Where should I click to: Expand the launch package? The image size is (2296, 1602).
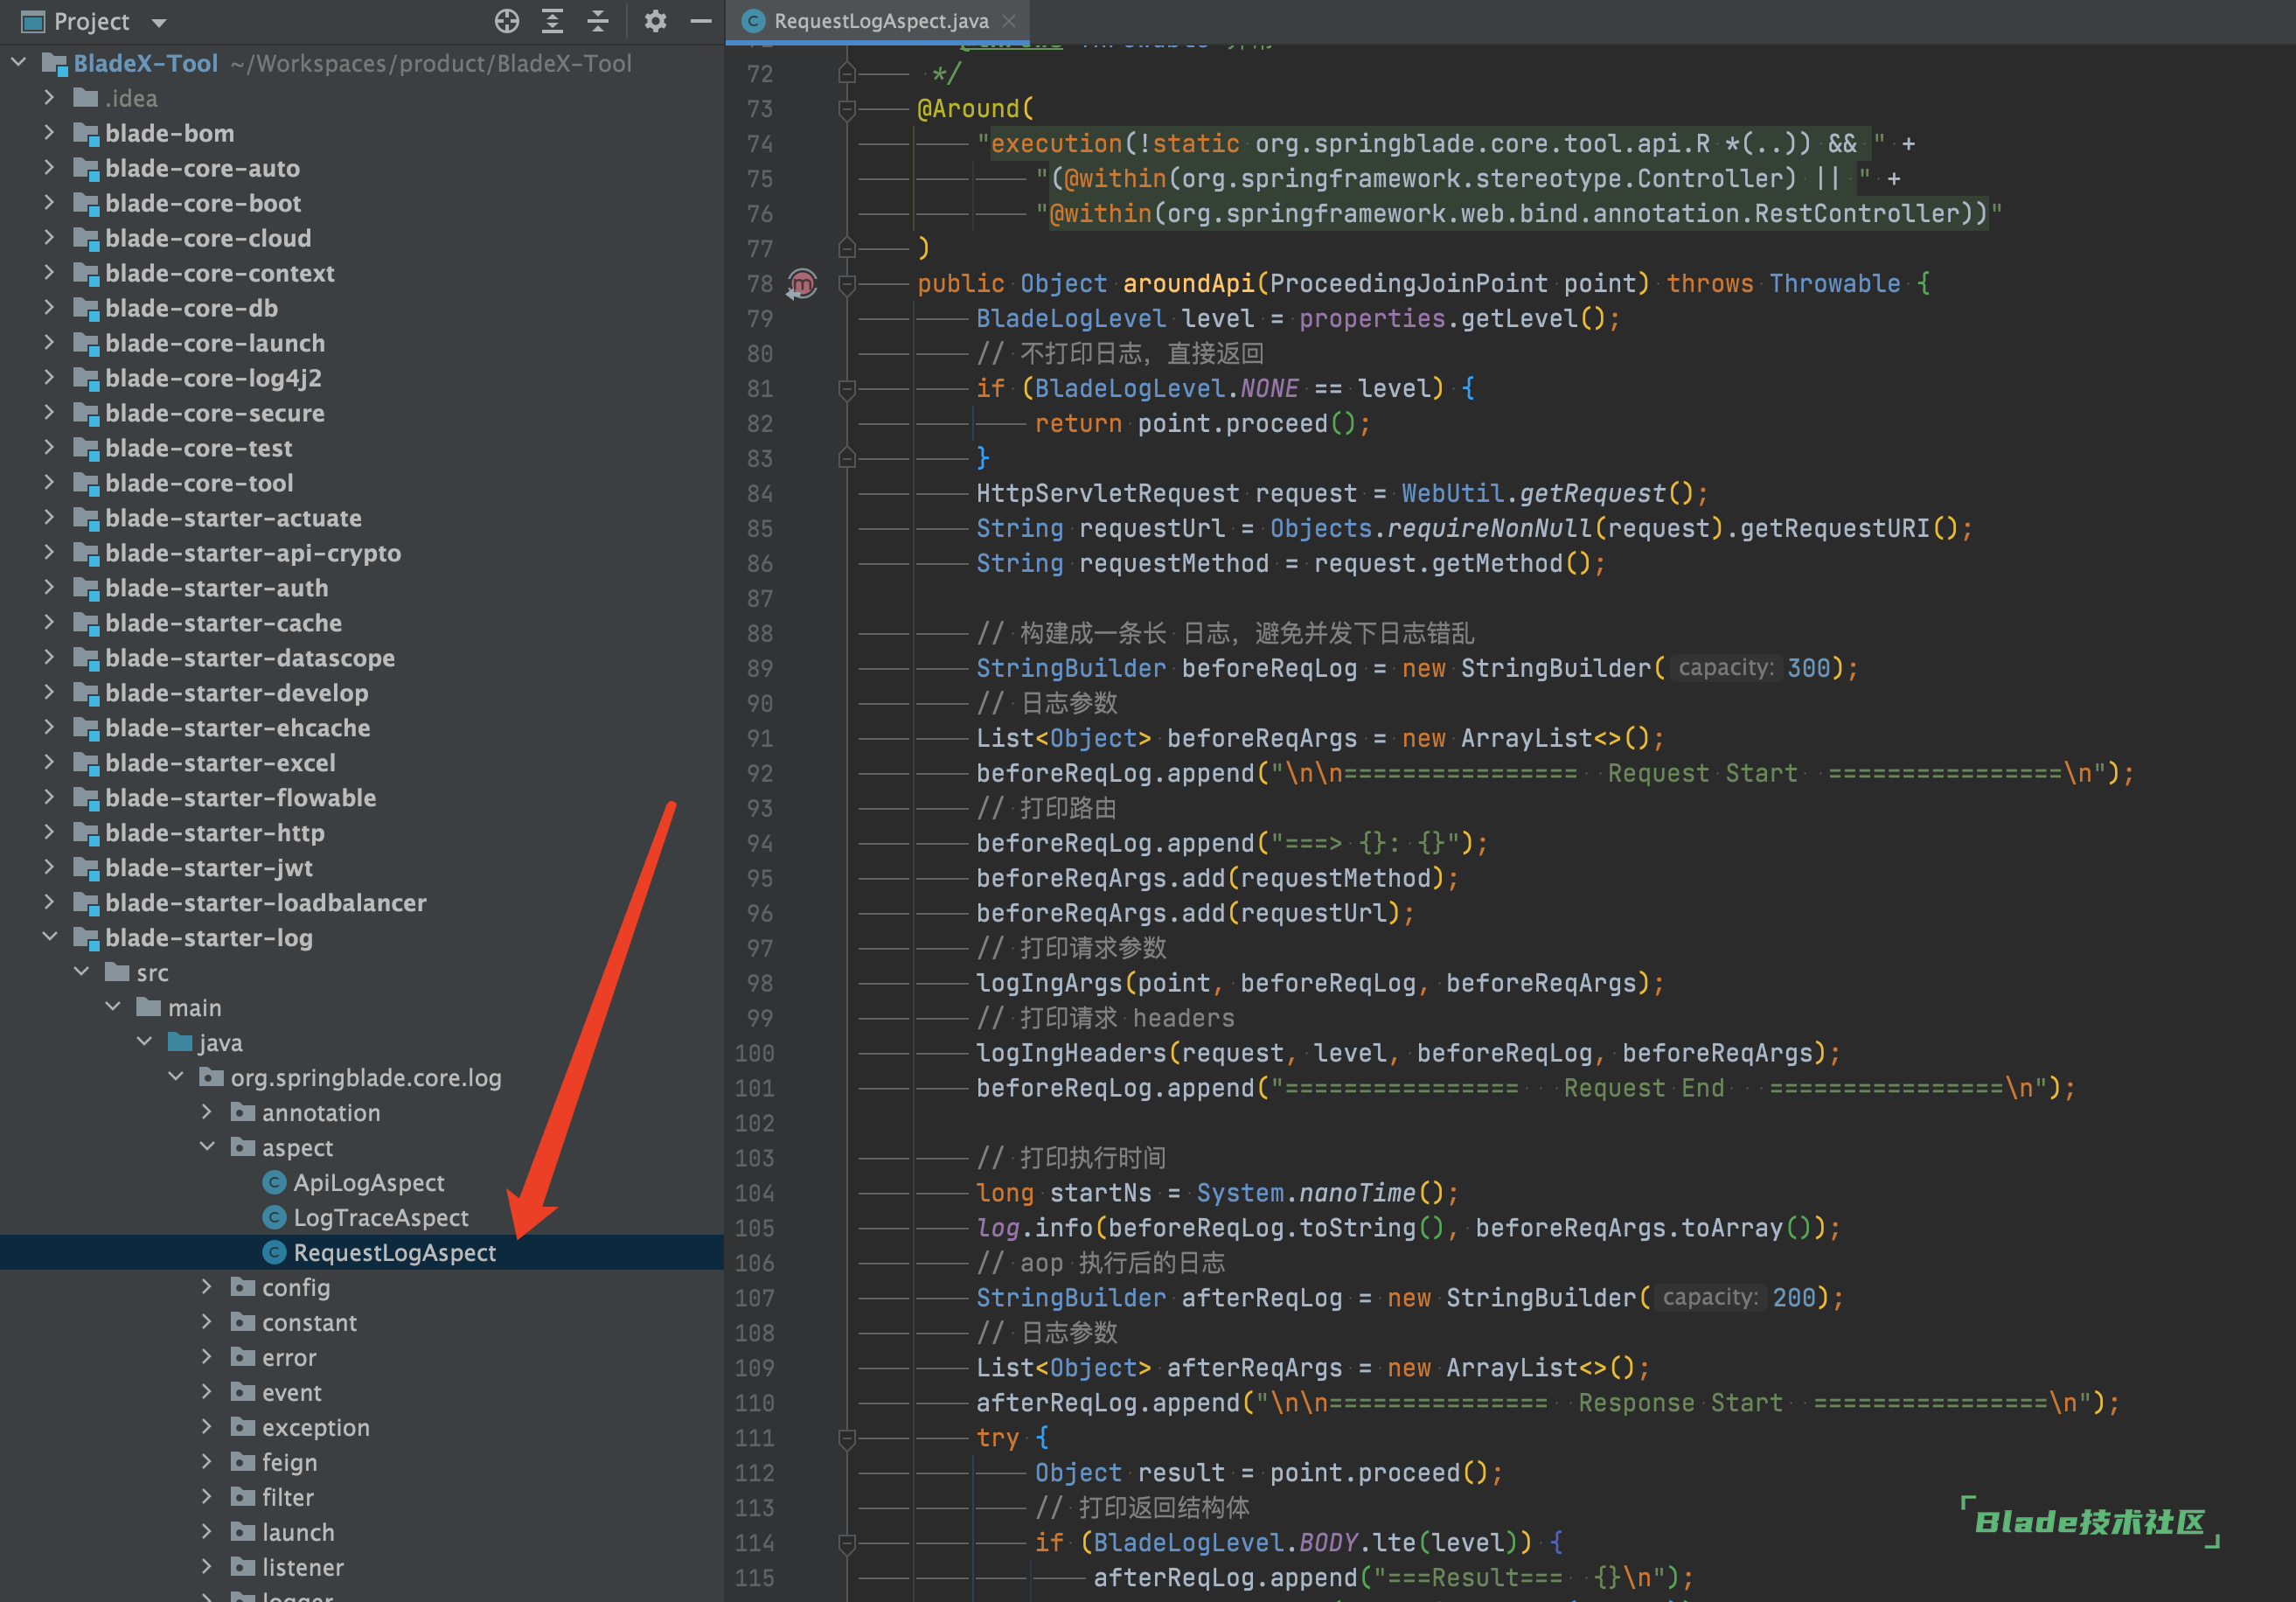[x=206, y=1532]
